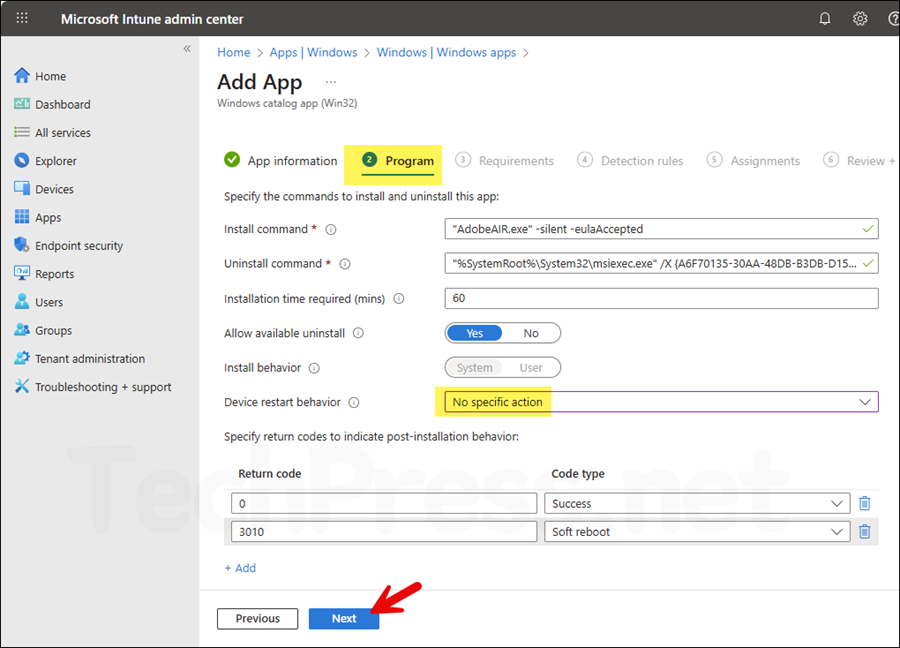Go to the Detection rules step tab
This screenshot has width=900, height=648.
[x=630, y=161]
